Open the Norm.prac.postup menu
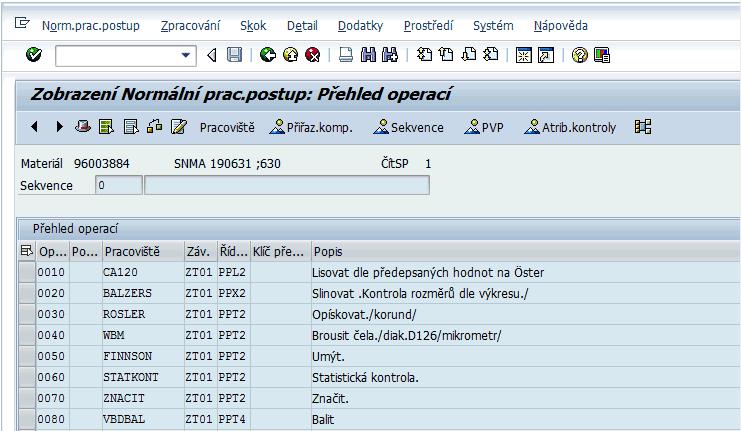Image resolution: width=741 pixels, height=431 pixels. click(x=91, y=26)
